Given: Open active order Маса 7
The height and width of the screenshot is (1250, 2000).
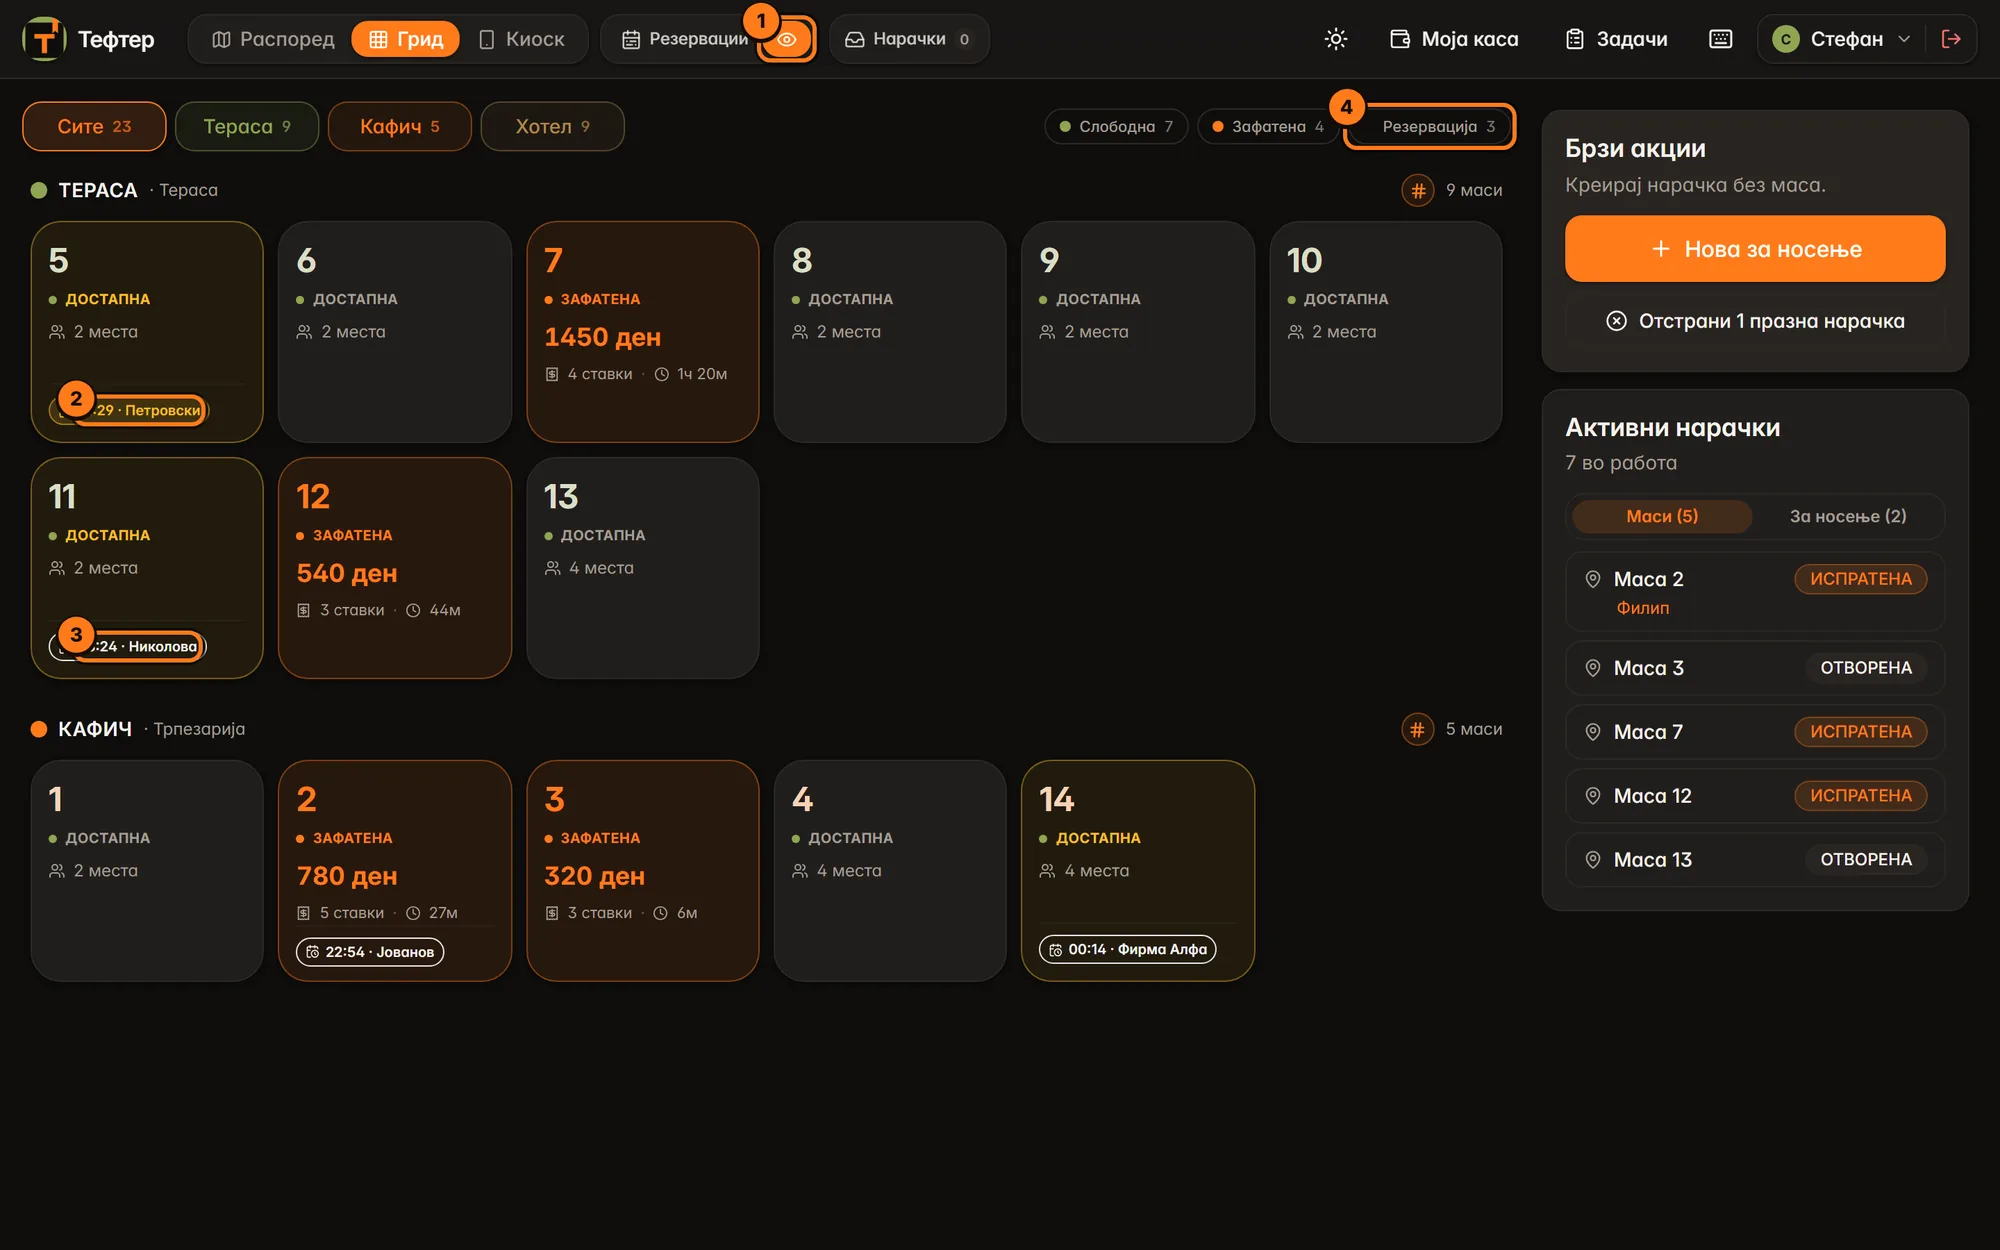Looking at the screenshot, I should point(1755,732).
